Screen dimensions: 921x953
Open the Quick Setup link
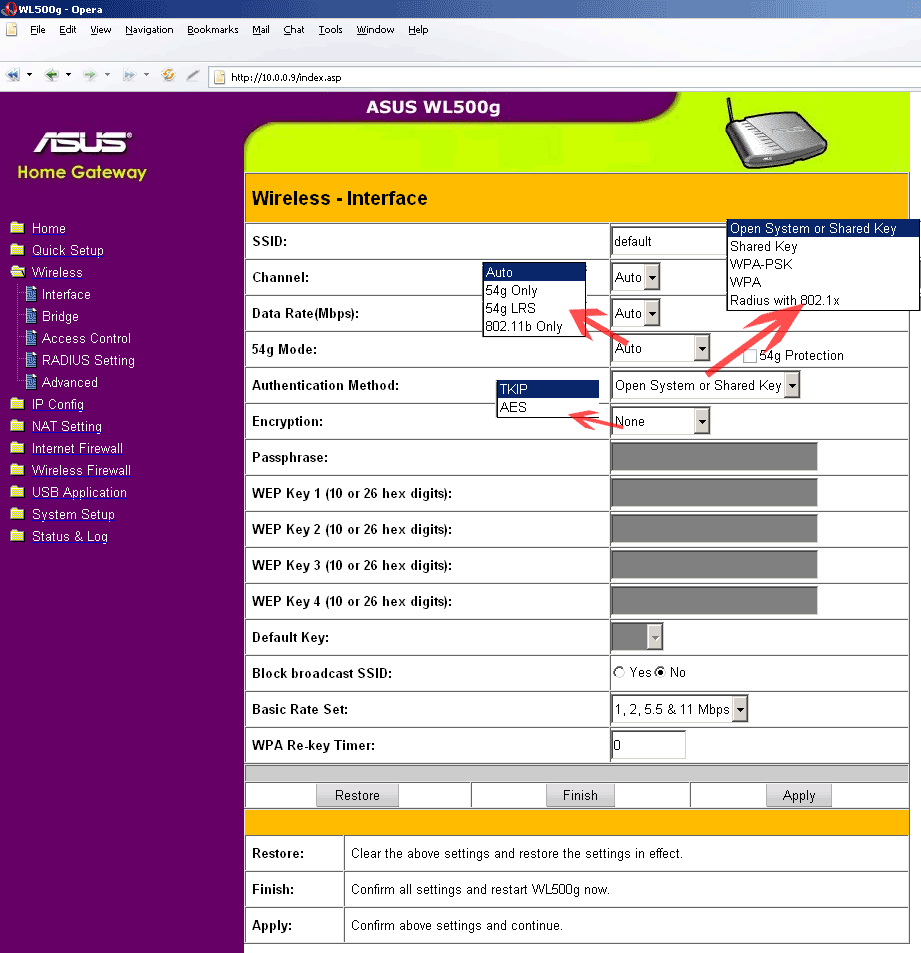tap(67, 250)
